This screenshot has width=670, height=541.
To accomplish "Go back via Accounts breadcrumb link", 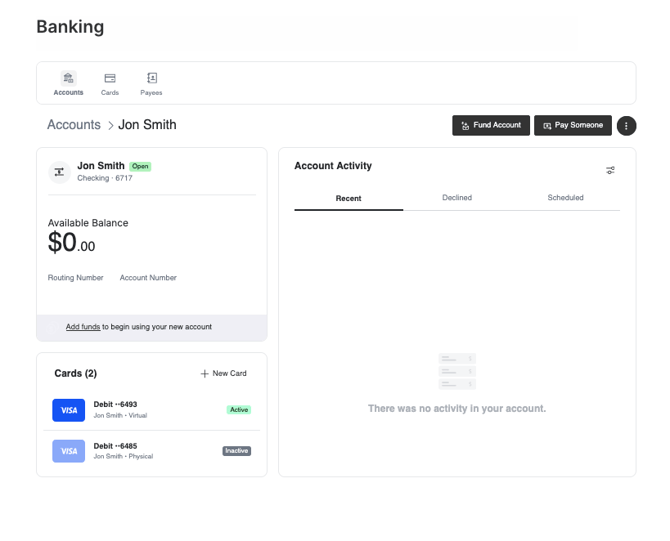I will point(74,125).
